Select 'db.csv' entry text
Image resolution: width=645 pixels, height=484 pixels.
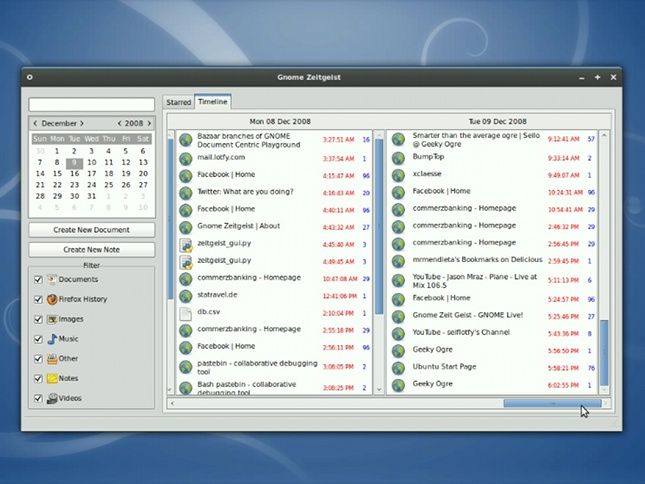(x=209, y=312)
